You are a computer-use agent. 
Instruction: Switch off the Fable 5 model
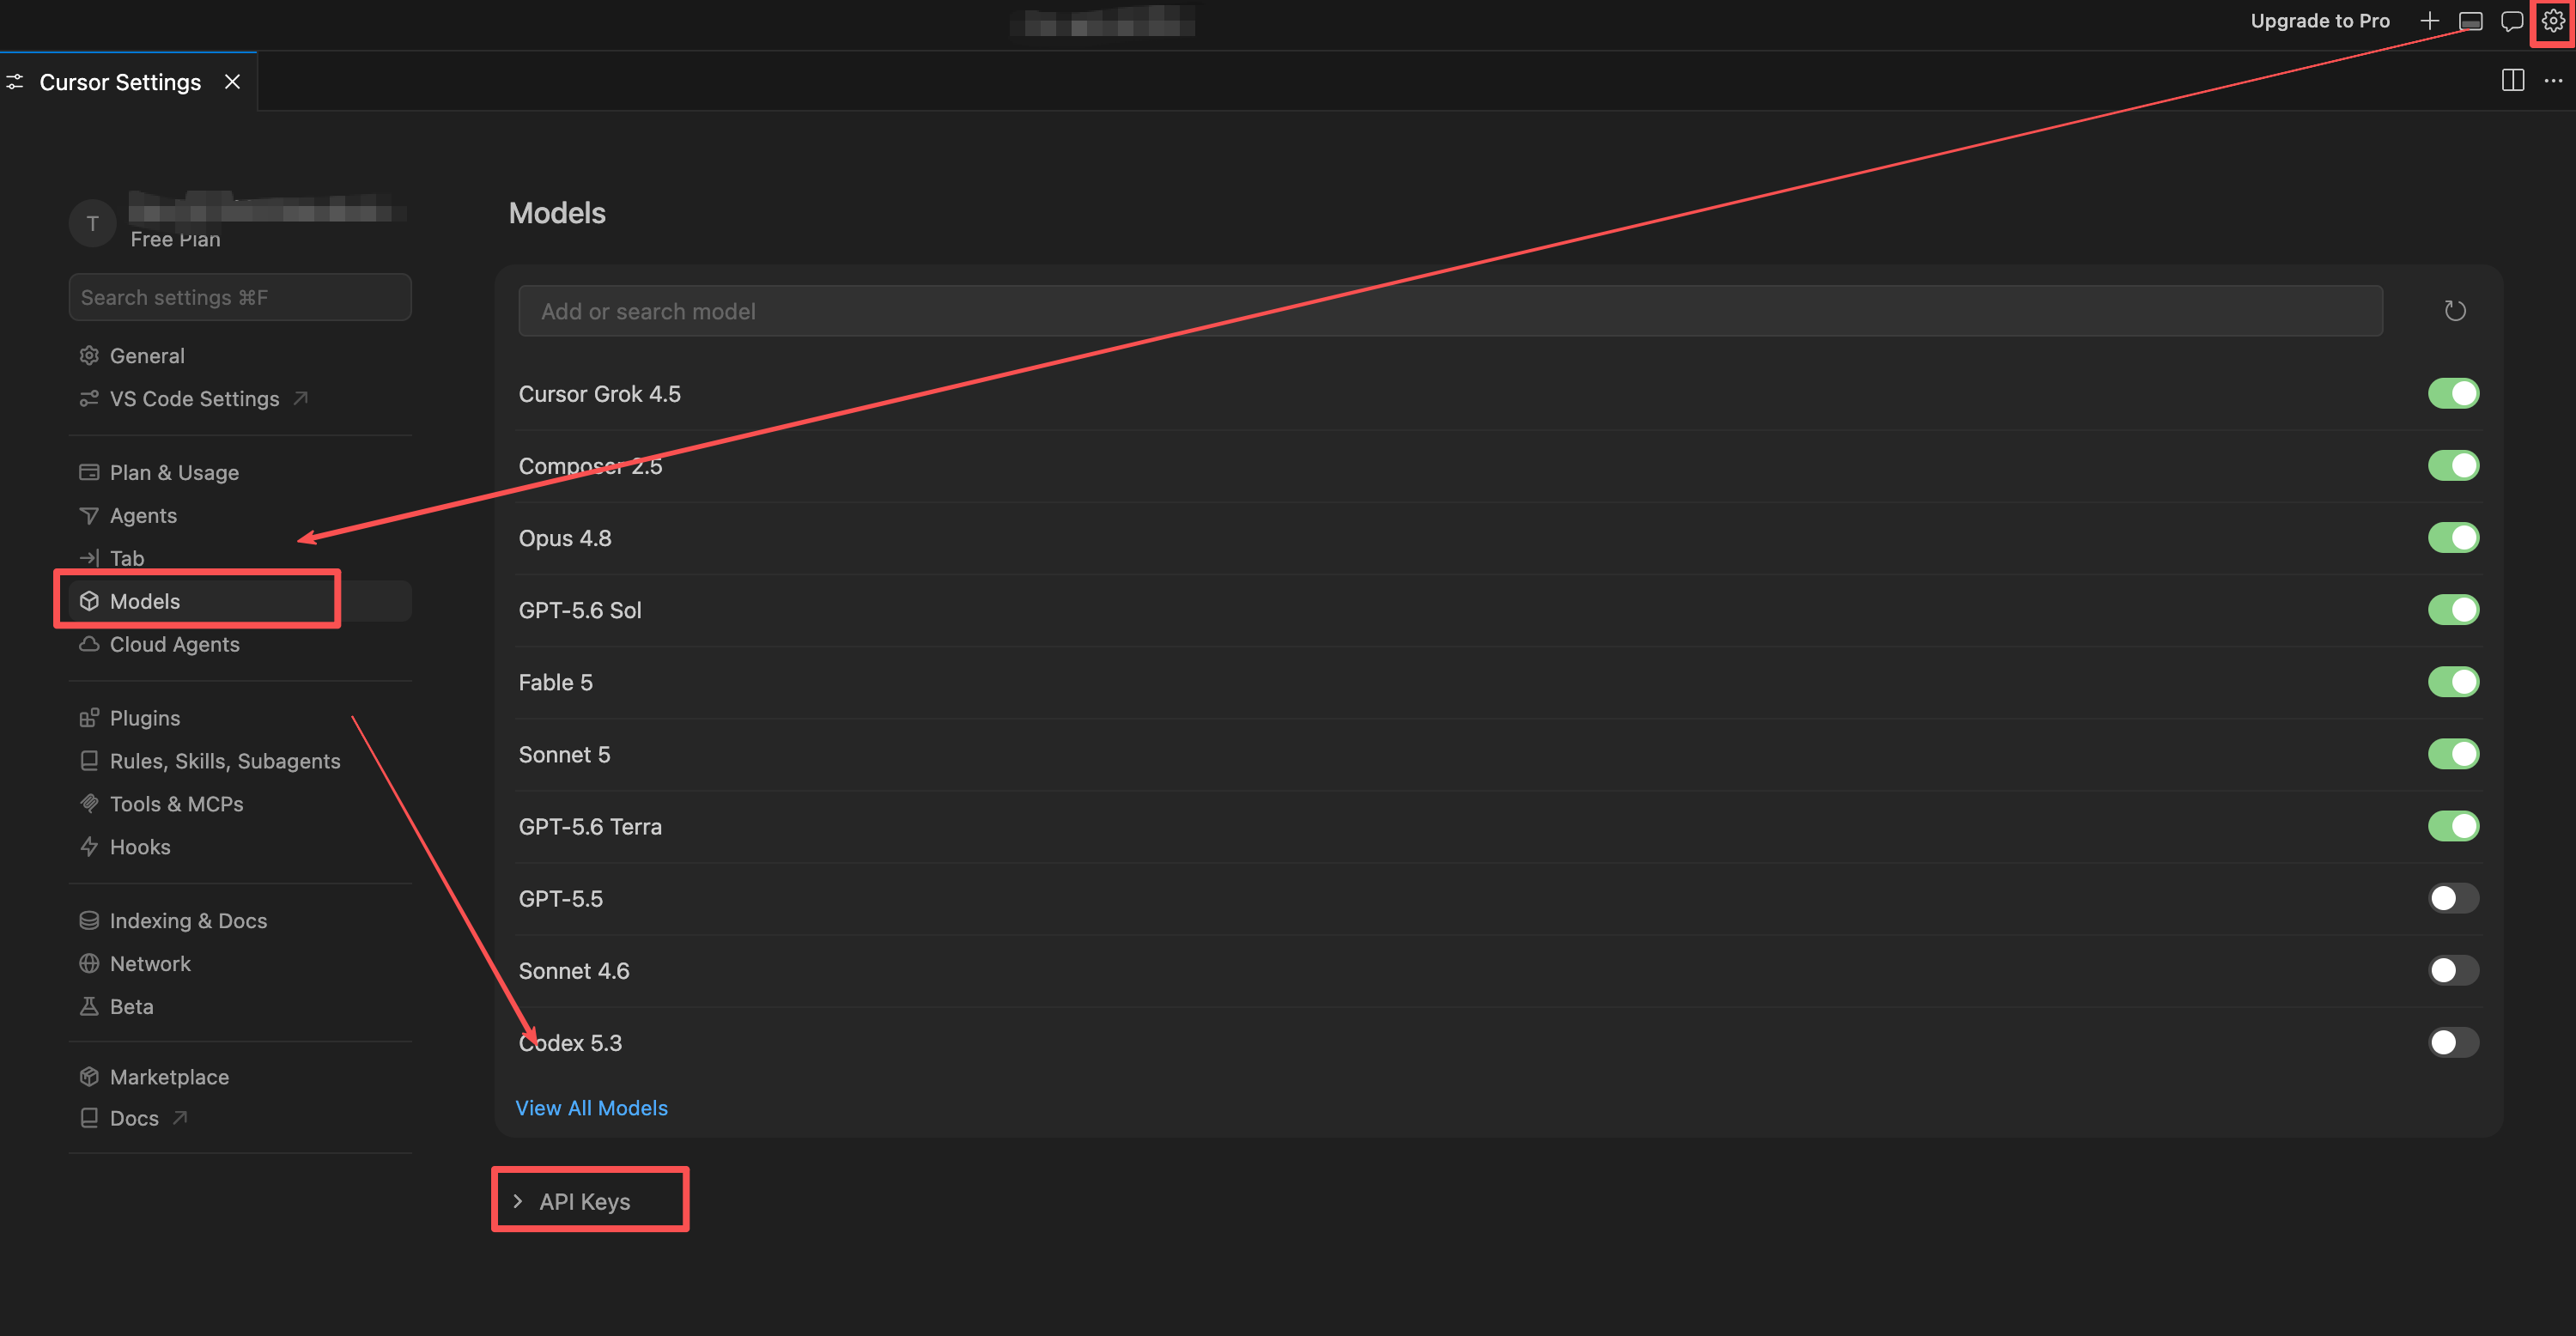point(2454,682)
